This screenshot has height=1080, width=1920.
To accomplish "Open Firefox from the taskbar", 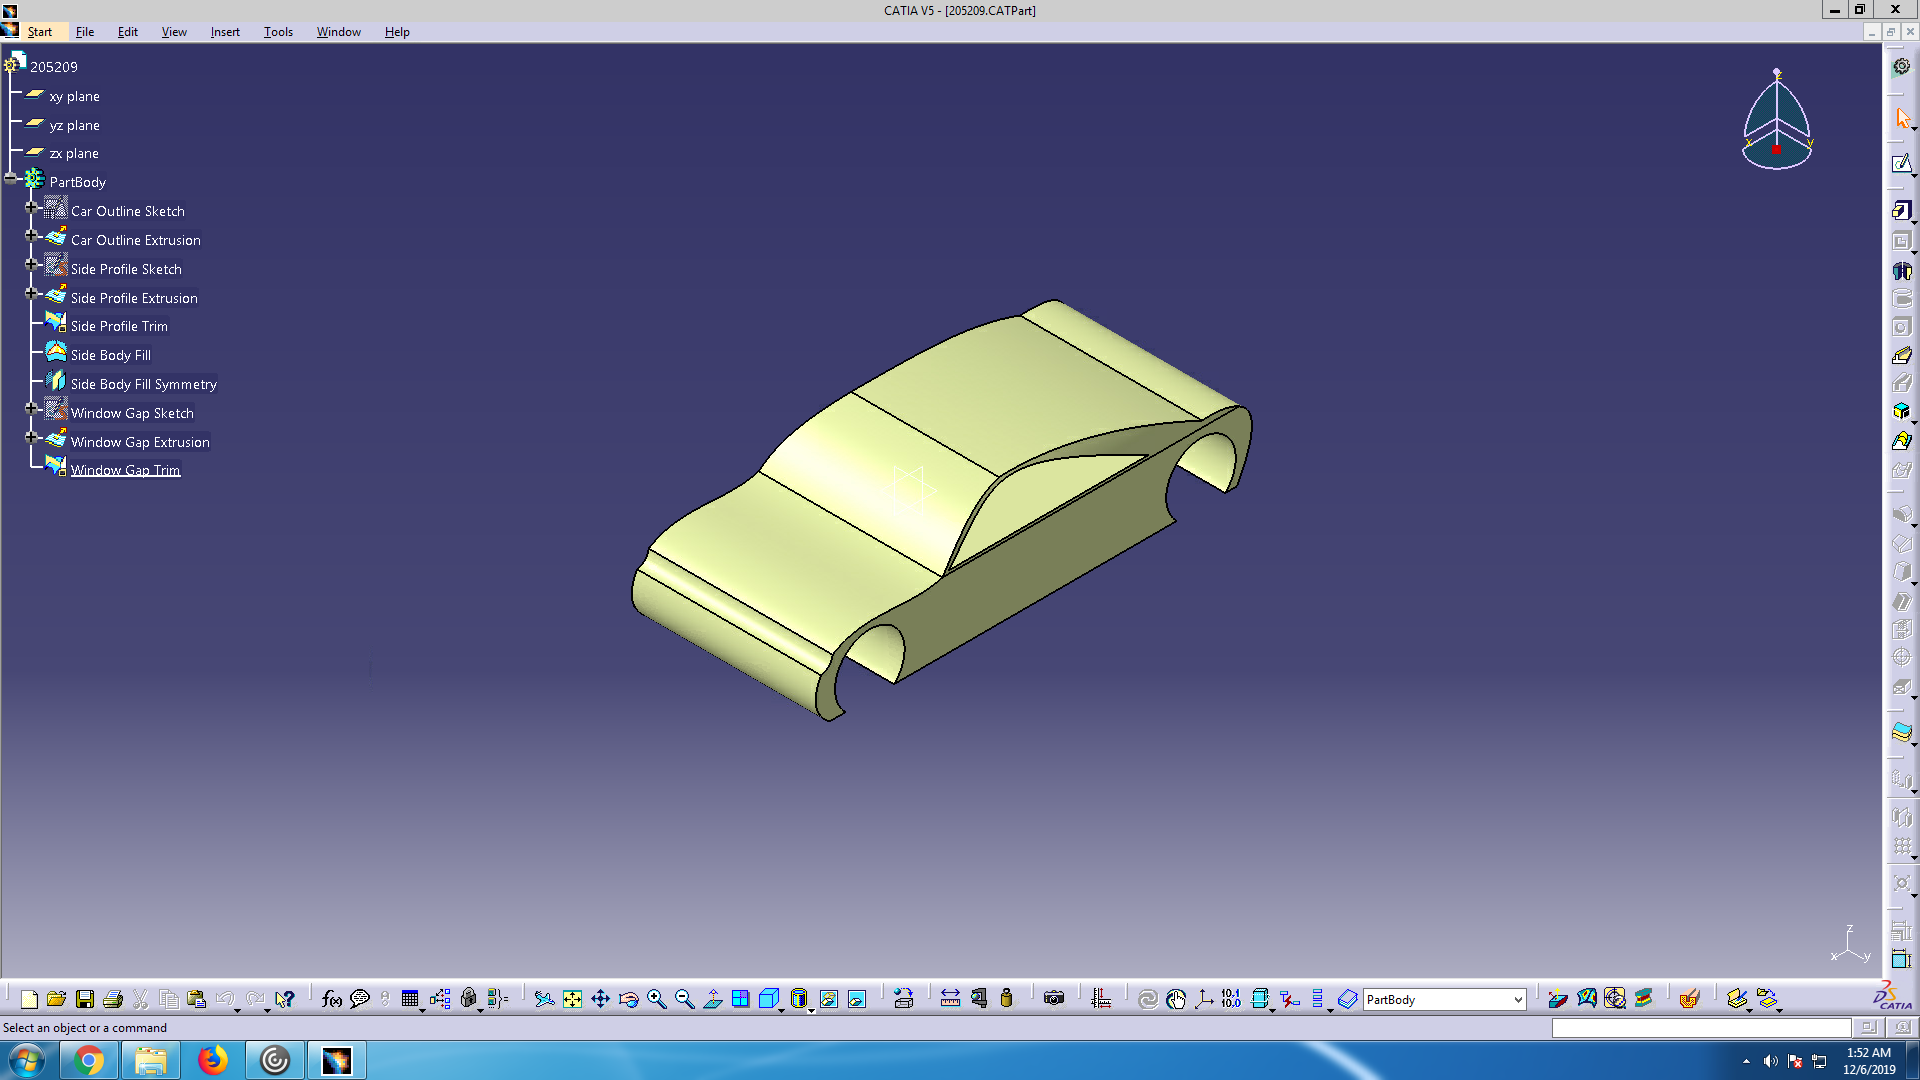I will tap(212, 1060).
